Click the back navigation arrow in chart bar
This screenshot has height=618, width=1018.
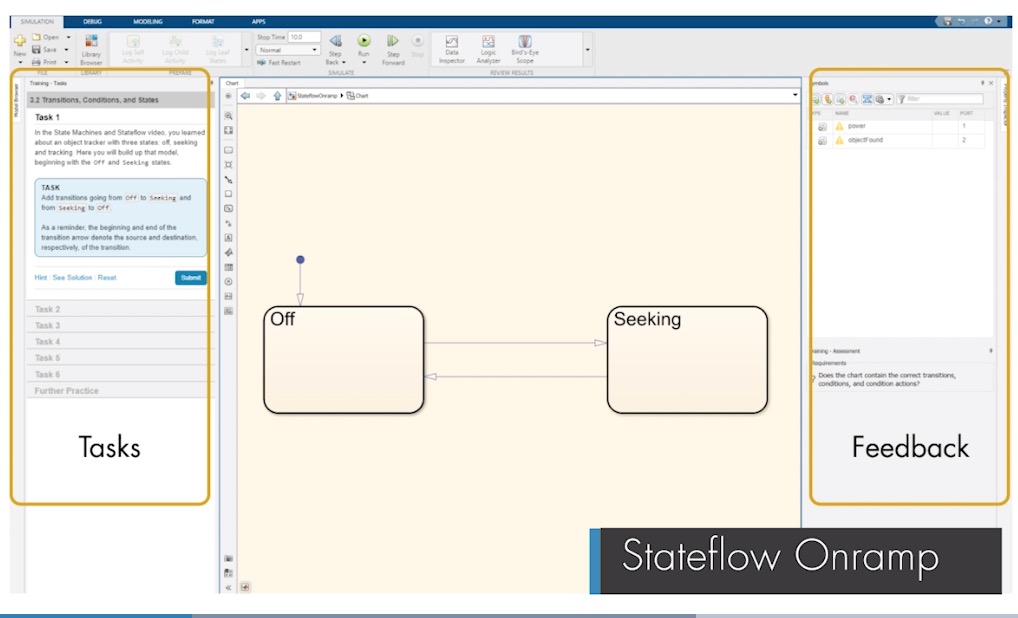(245, 95)
